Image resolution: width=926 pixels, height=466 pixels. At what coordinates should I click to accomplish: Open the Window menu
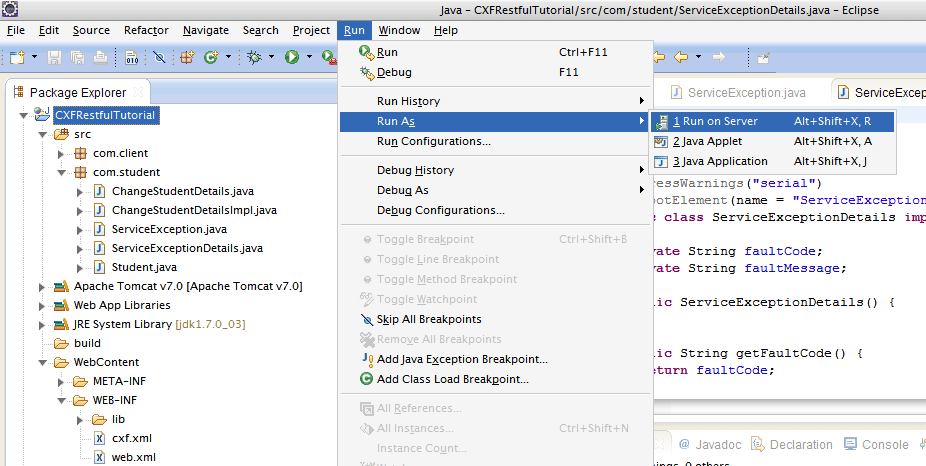399,30
